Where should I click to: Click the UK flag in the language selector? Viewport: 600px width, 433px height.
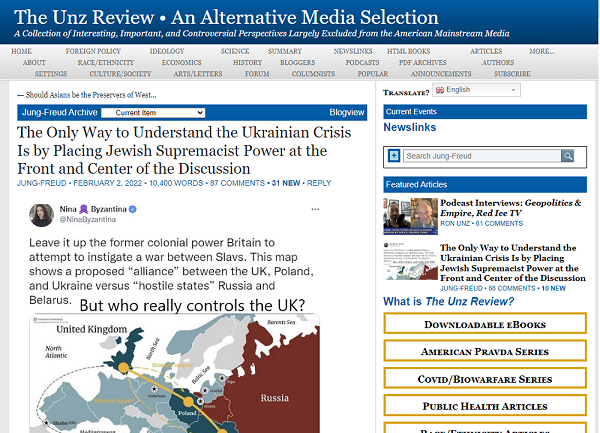click(440, 90)
